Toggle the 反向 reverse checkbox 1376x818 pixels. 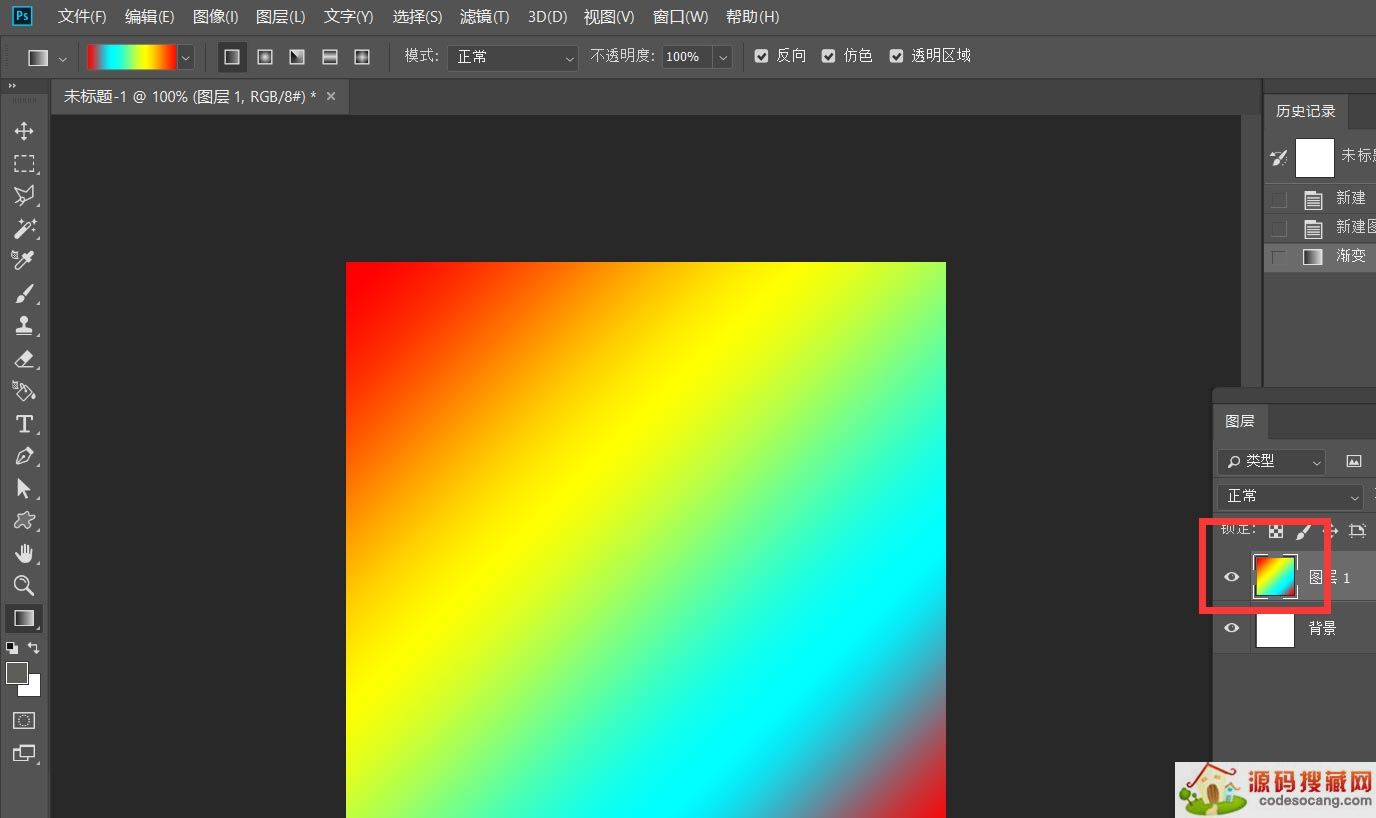[761, 56]
